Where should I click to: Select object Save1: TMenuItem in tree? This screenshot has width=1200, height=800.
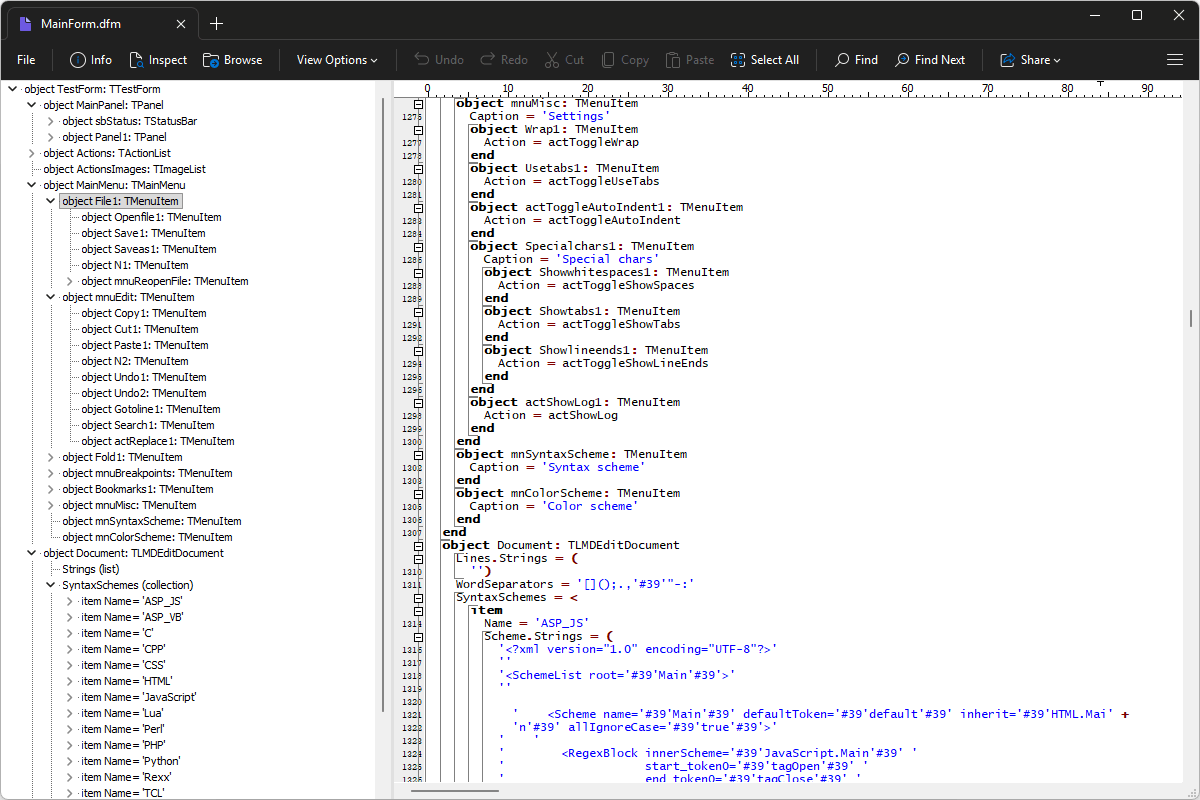coord(143,233)
